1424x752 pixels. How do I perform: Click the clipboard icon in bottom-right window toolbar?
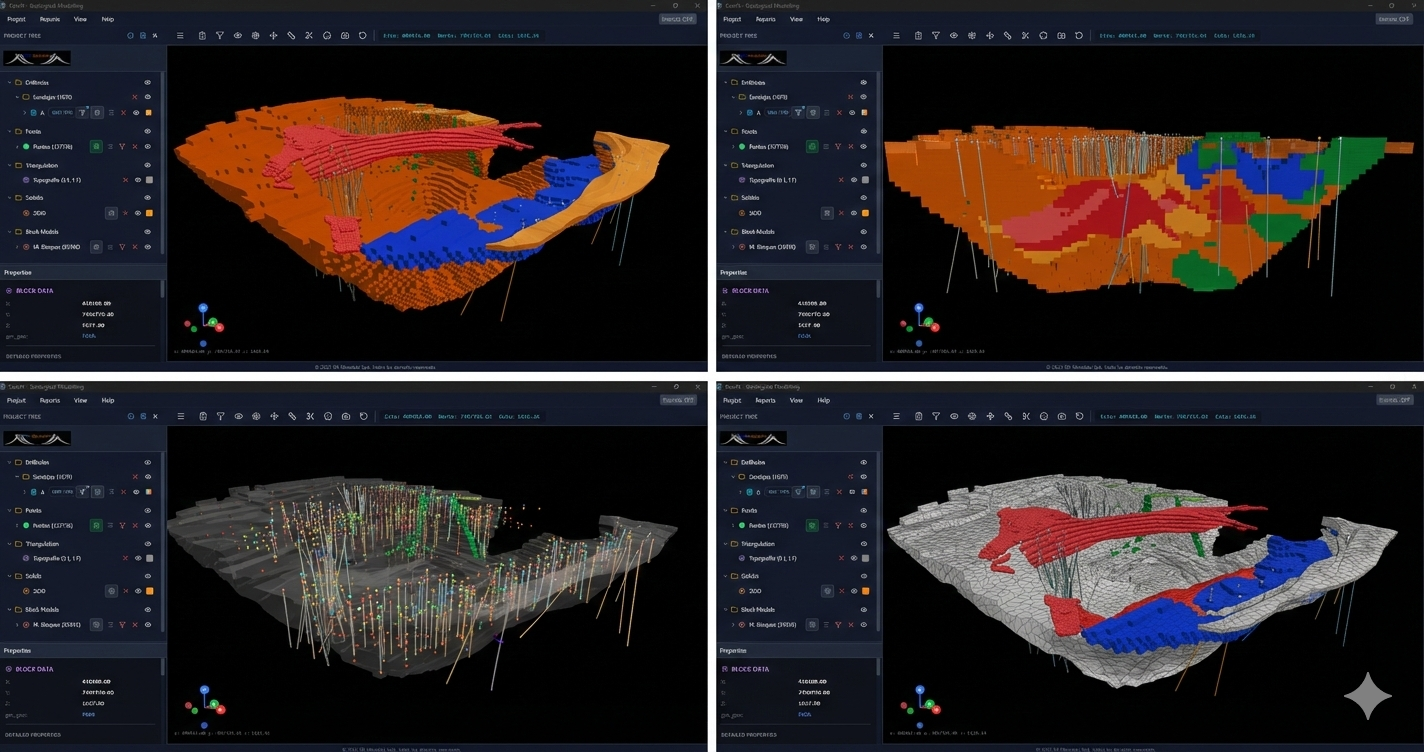(918, 416)
